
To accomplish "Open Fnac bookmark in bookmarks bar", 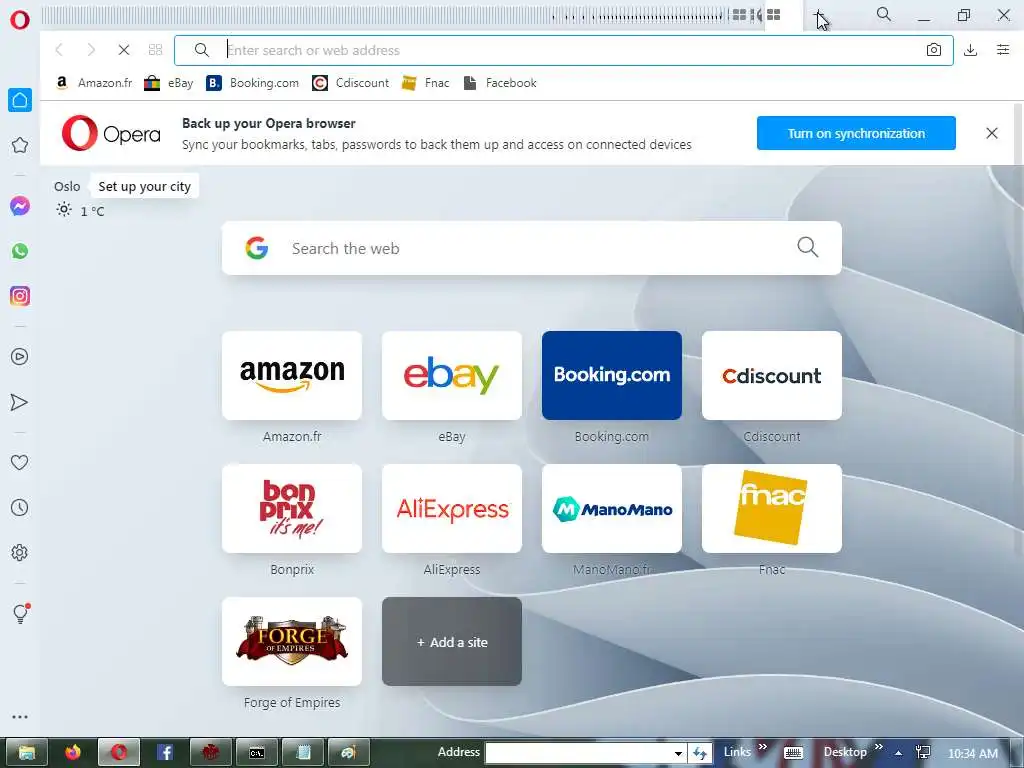I will [426, 83].
